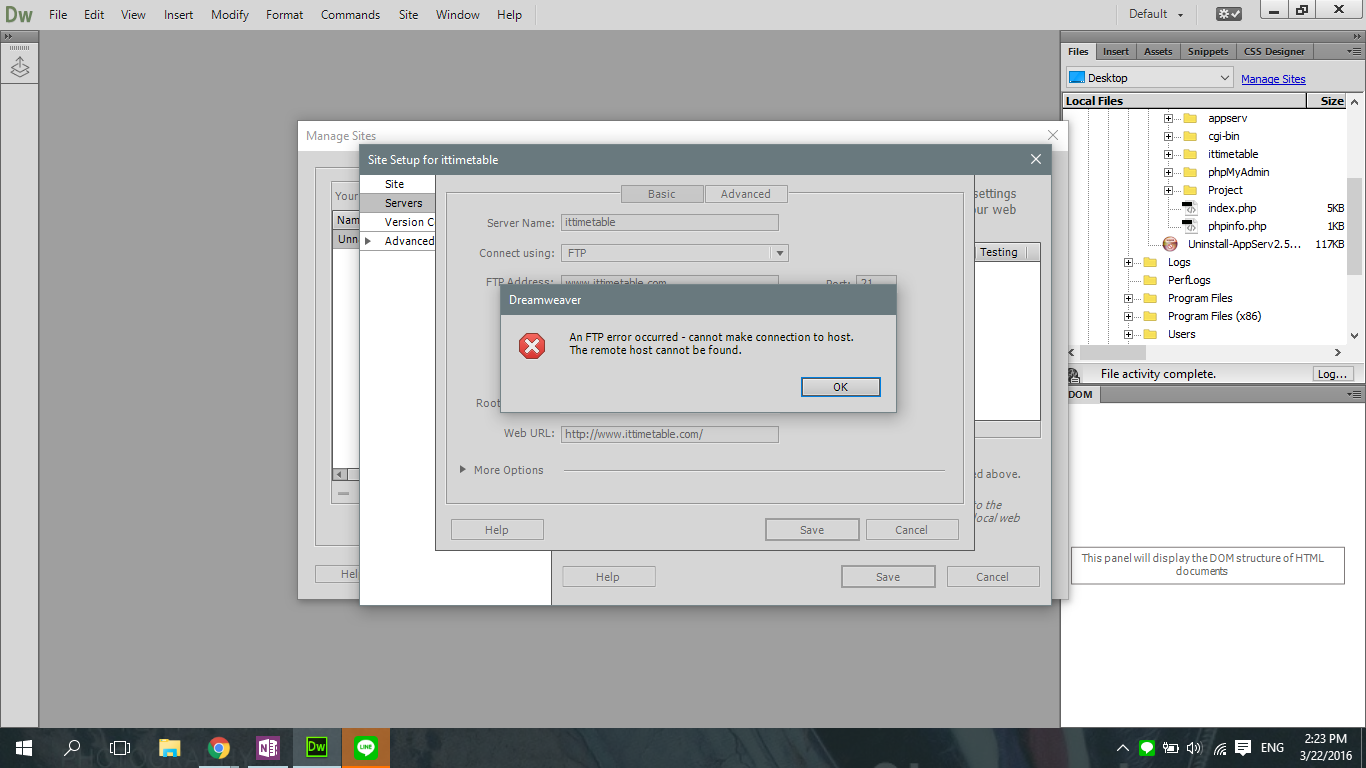Open the Site menu
Image resolution: width=1366 pixels, height=768 pixels.
pos(408,14)
